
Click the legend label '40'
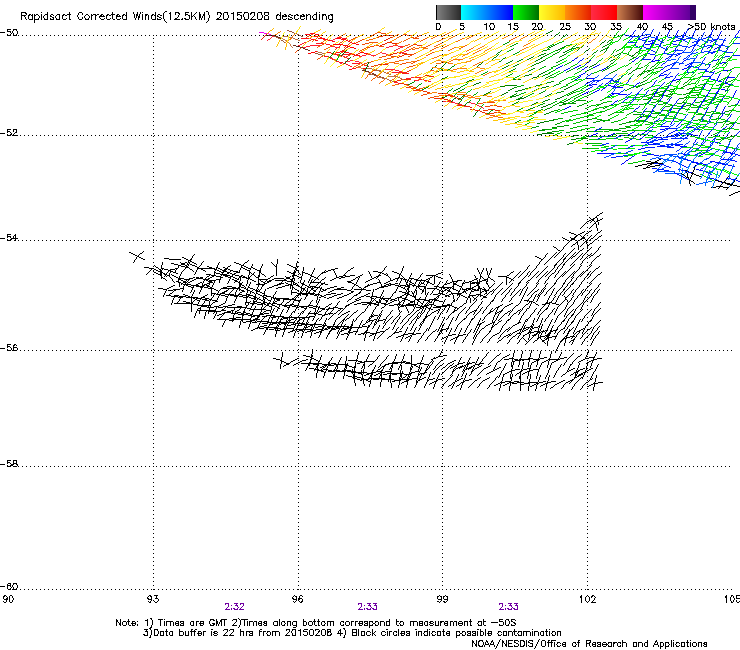pos(642,27)
